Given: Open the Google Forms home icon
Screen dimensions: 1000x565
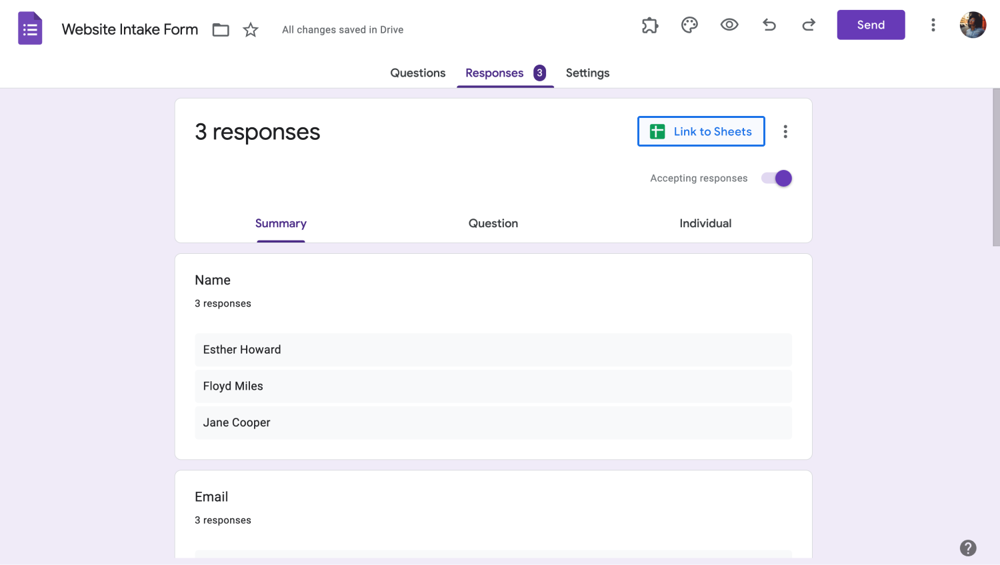Looking at the screenshot, I should (30, 29).
